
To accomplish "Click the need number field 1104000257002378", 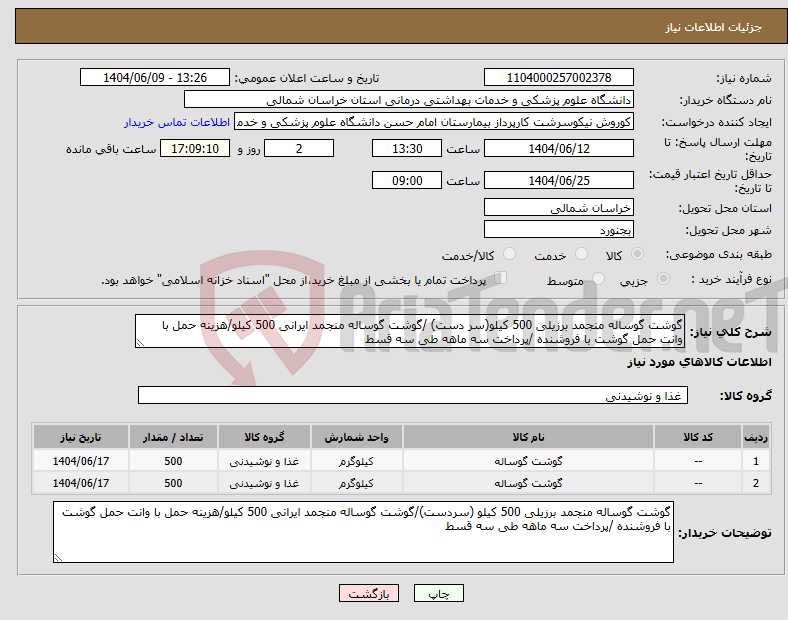I will click(x=558, y=77).
